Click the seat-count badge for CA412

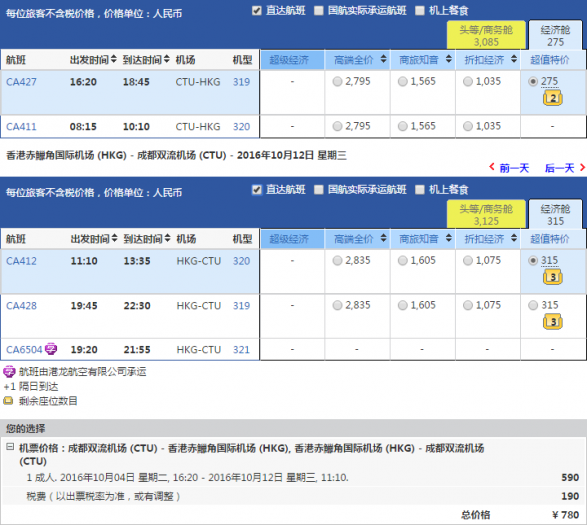(553, 277)
